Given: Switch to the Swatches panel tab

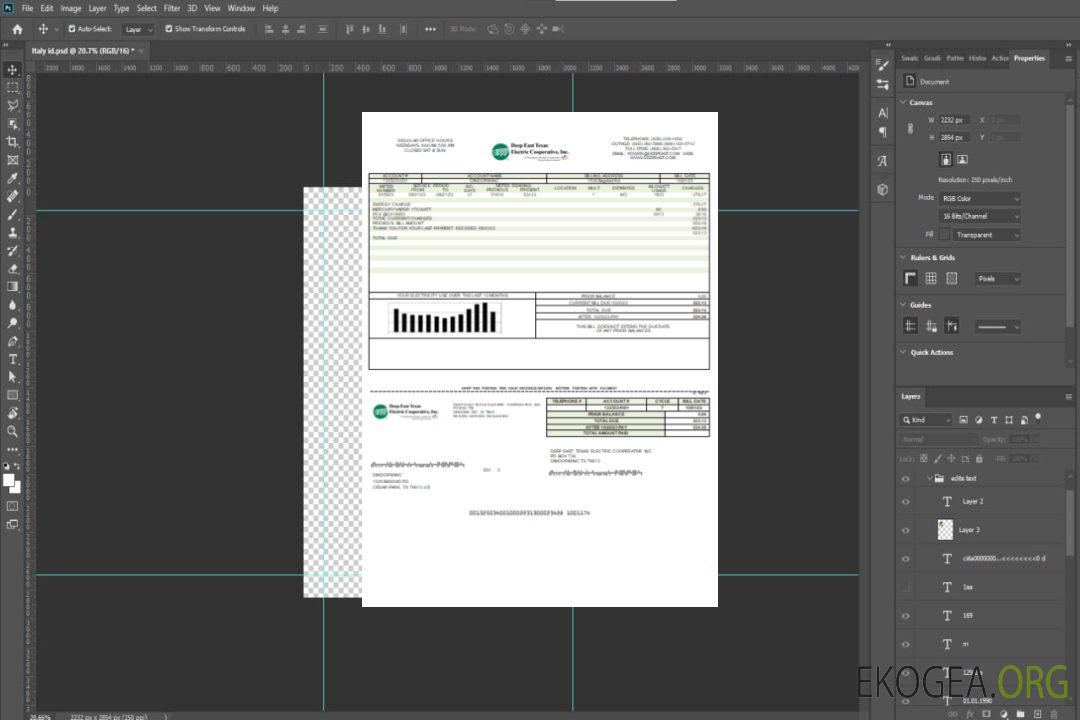Looking at the screenshot, I should click(x=909, y=58).
